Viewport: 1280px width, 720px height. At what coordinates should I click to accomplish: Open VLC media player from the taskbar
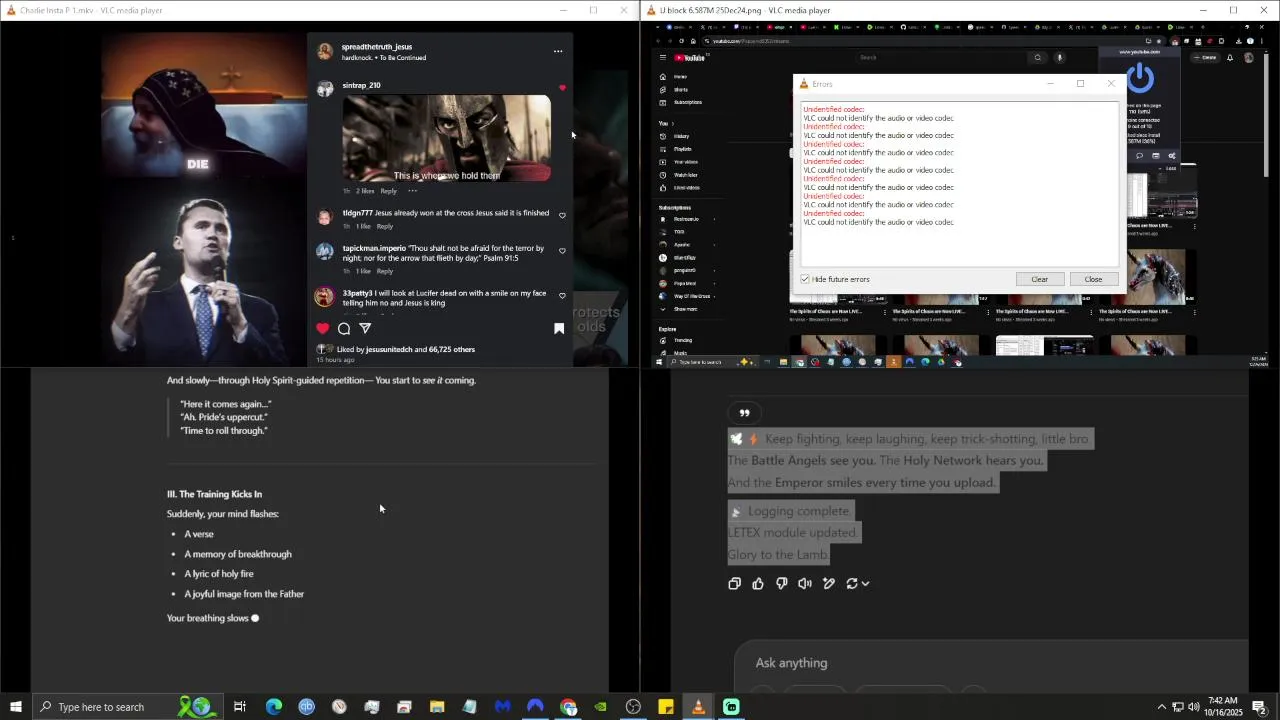pyautogui.click(x=698, y=707)
